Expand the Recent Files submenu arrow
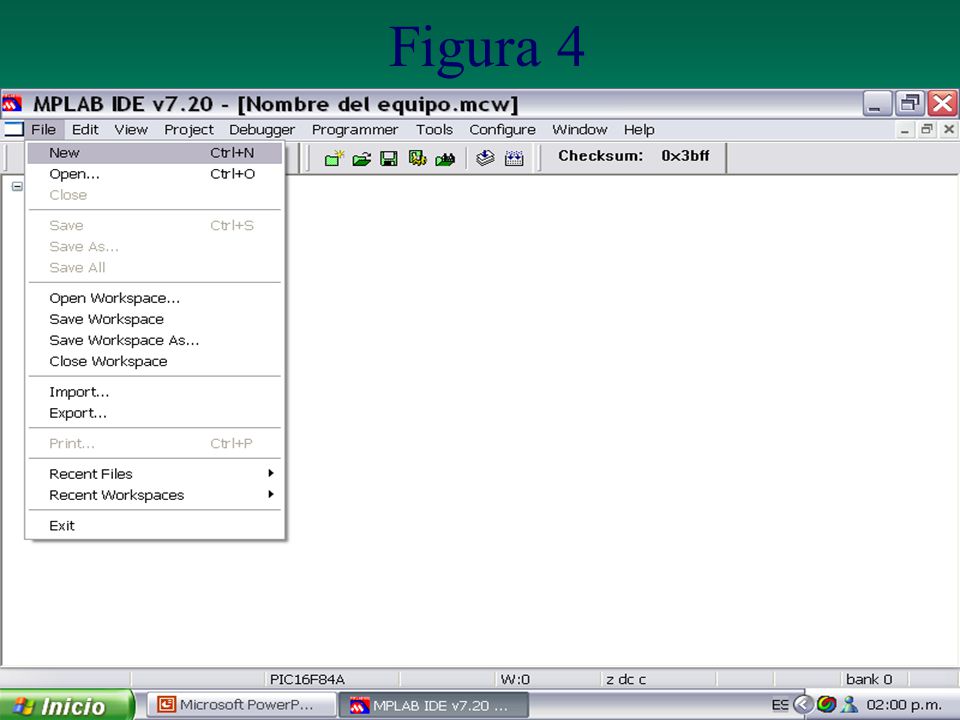The image size is (960, 720). point(271,473)
